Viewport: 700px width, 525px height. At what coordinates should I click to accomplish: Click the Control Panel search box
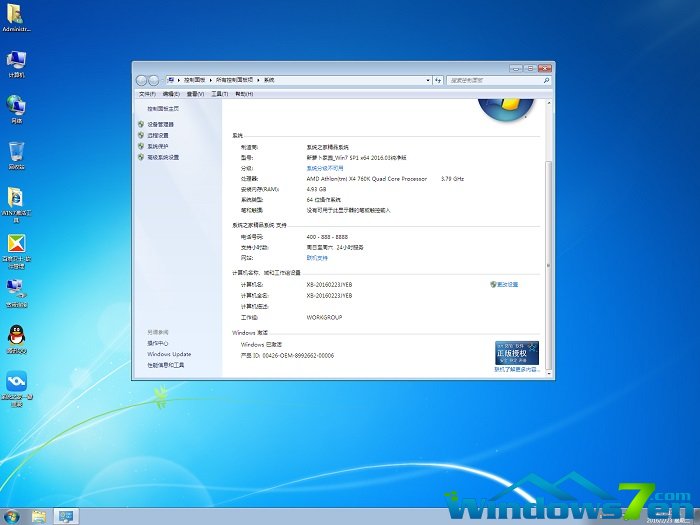[495, 79]
